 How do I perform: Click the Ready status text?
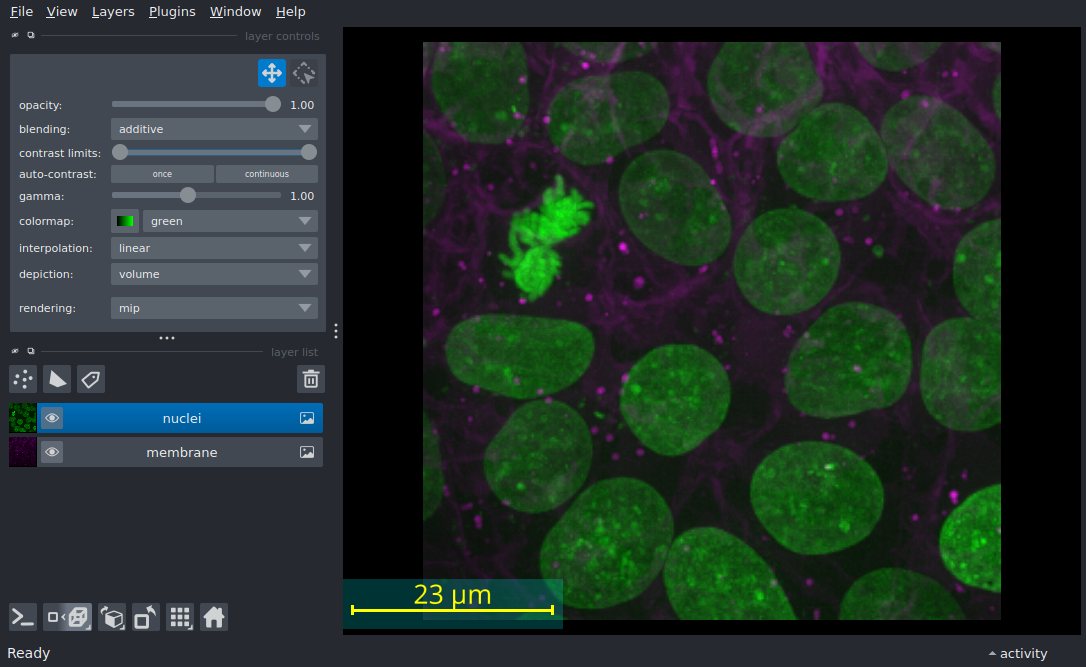[28, 653]
